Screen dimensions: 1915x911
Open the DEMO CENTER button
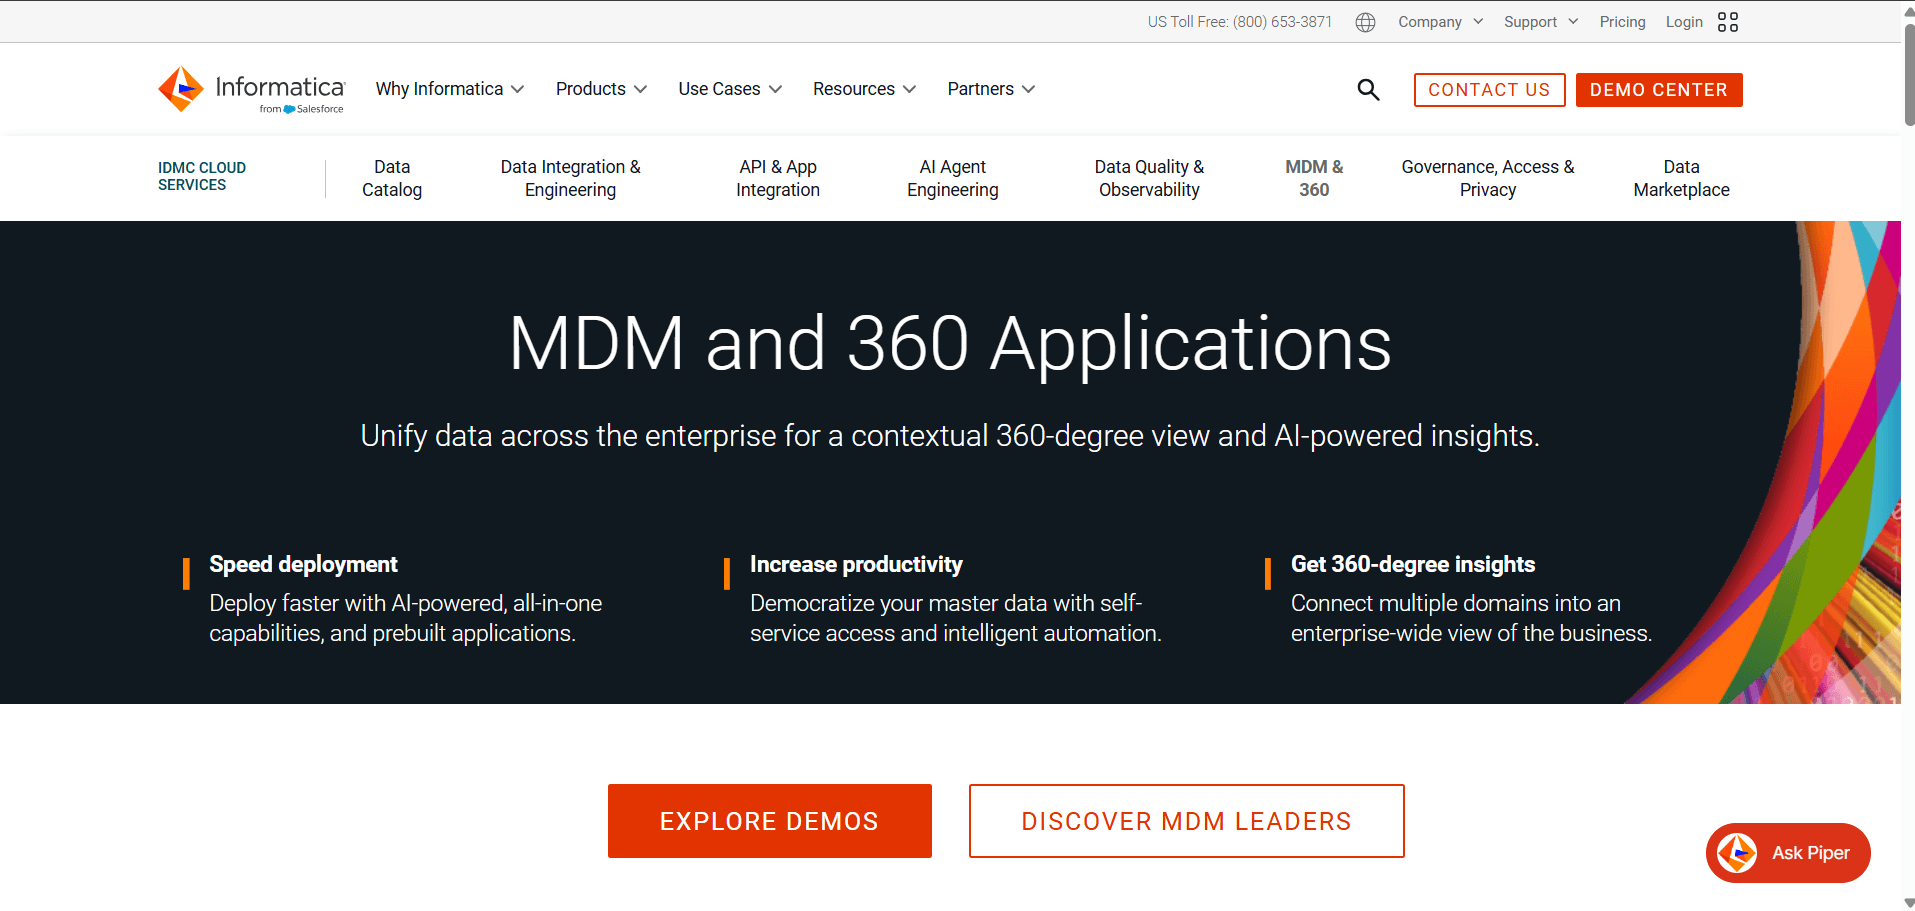1659,90
